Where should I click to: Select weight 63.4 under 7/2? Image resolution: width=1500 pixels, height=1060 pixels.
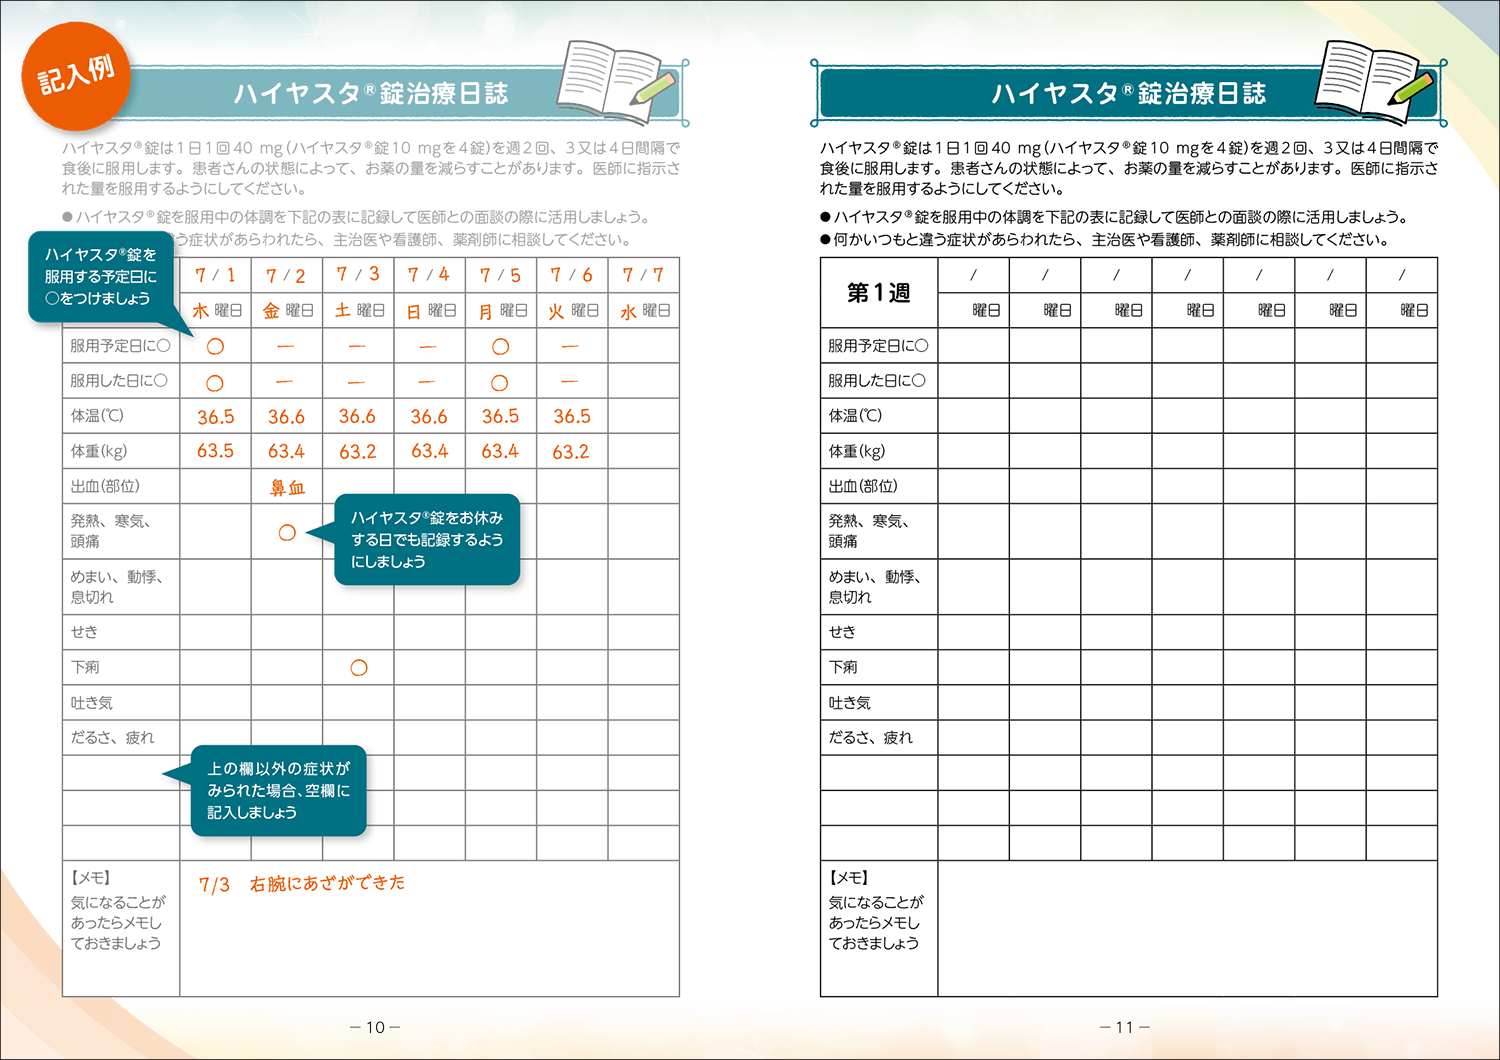pos(286,452)
